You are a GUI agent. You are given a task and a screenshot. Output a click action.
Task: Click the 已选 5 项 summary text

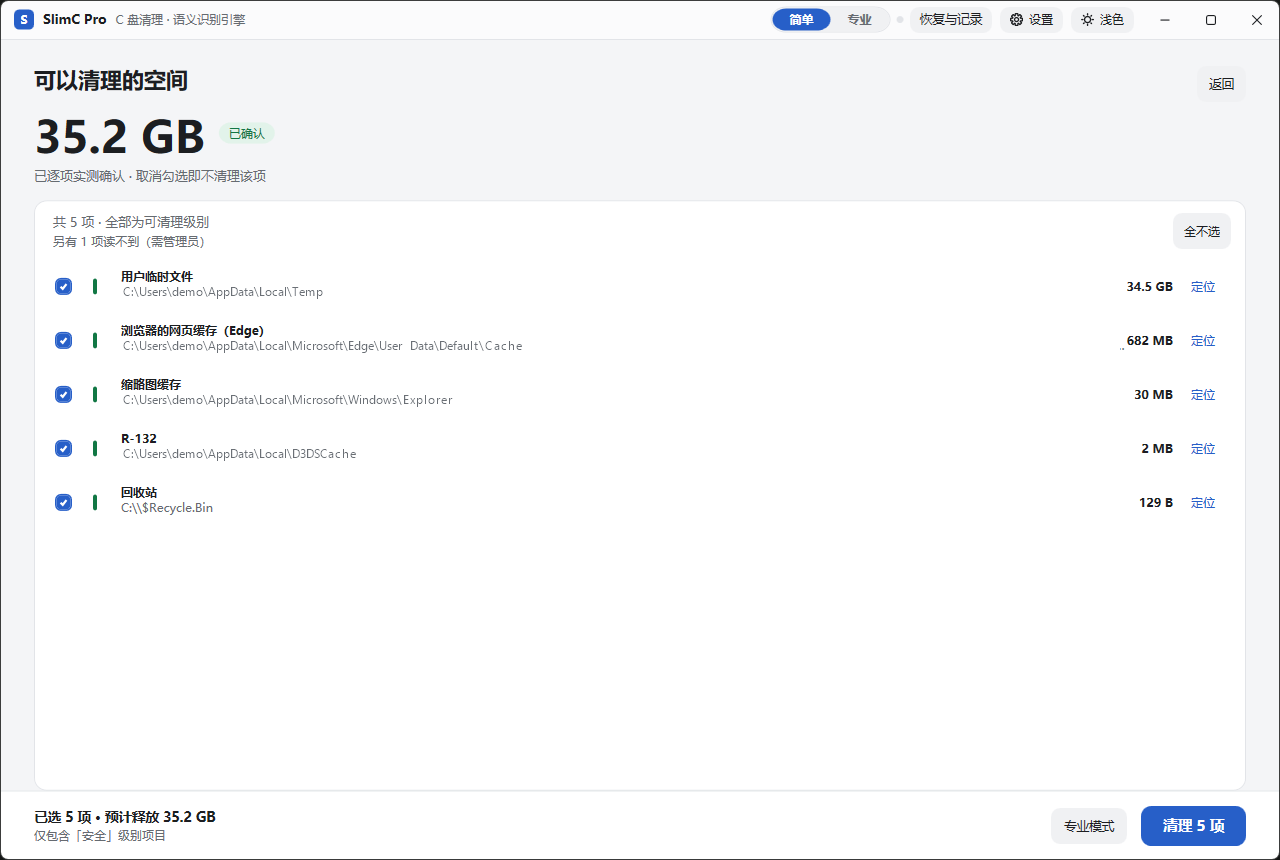(125, 817)
